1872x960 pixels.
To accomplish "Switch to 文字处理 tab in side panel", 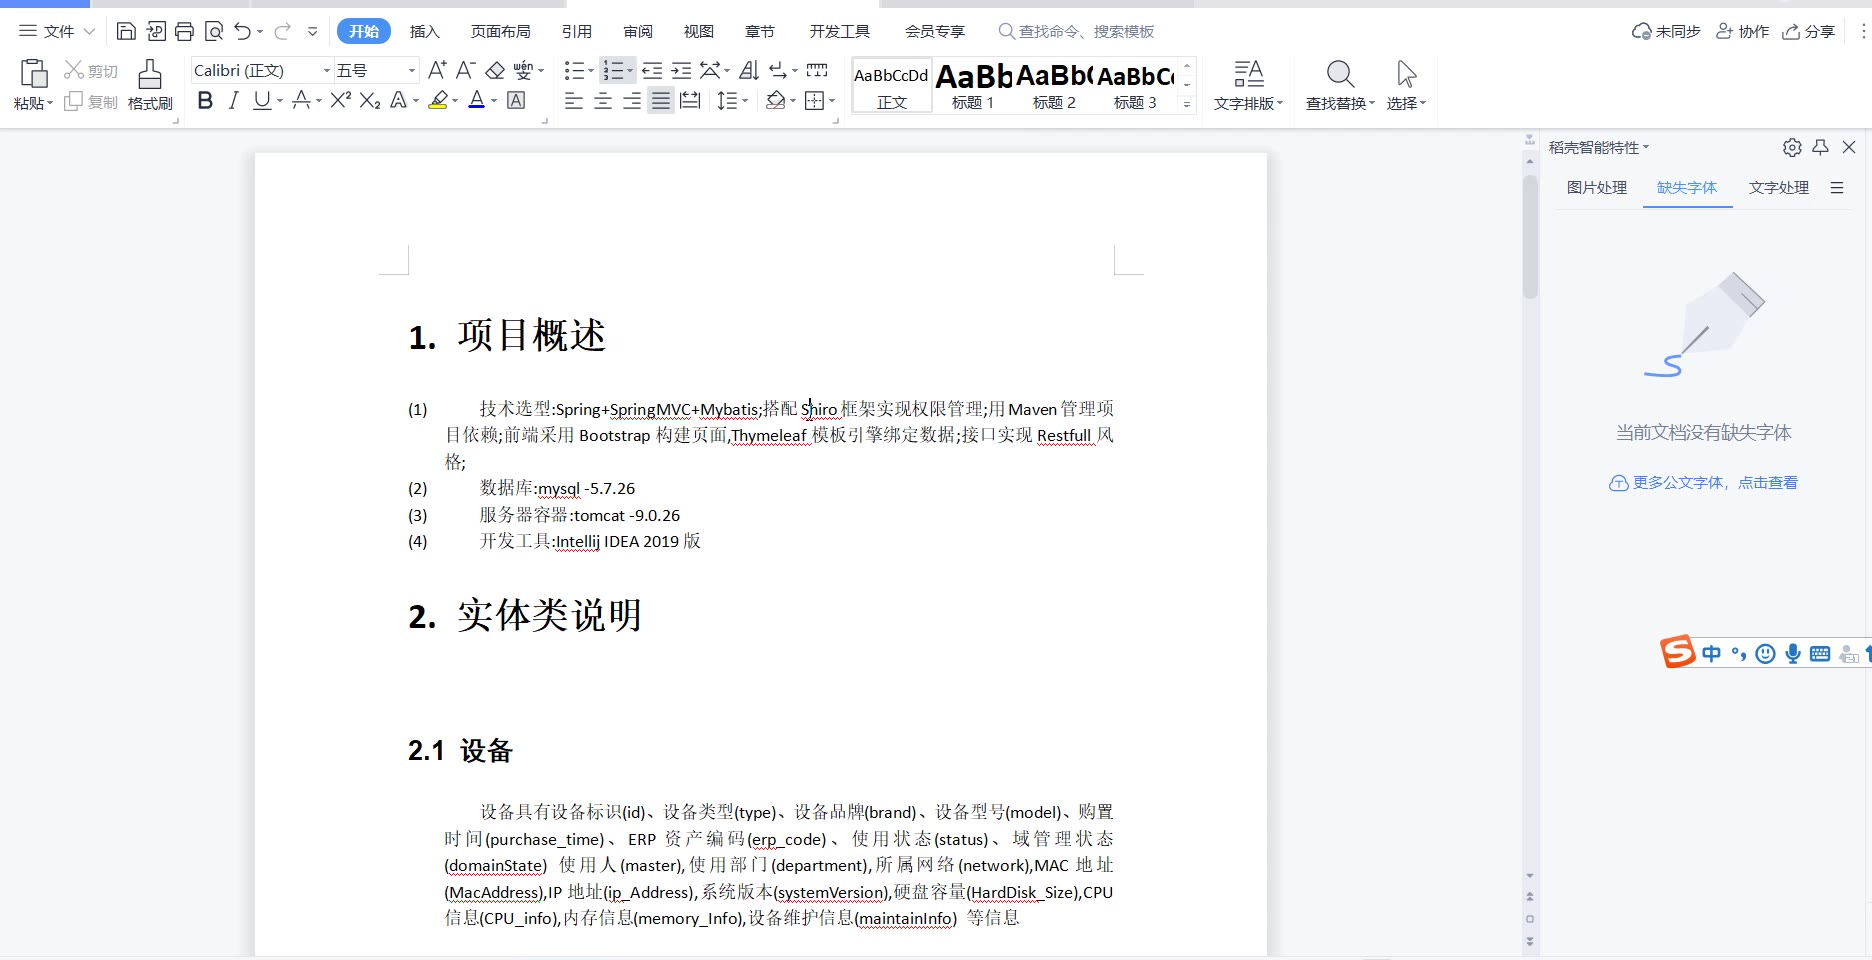I will [x=1779, y=187].
